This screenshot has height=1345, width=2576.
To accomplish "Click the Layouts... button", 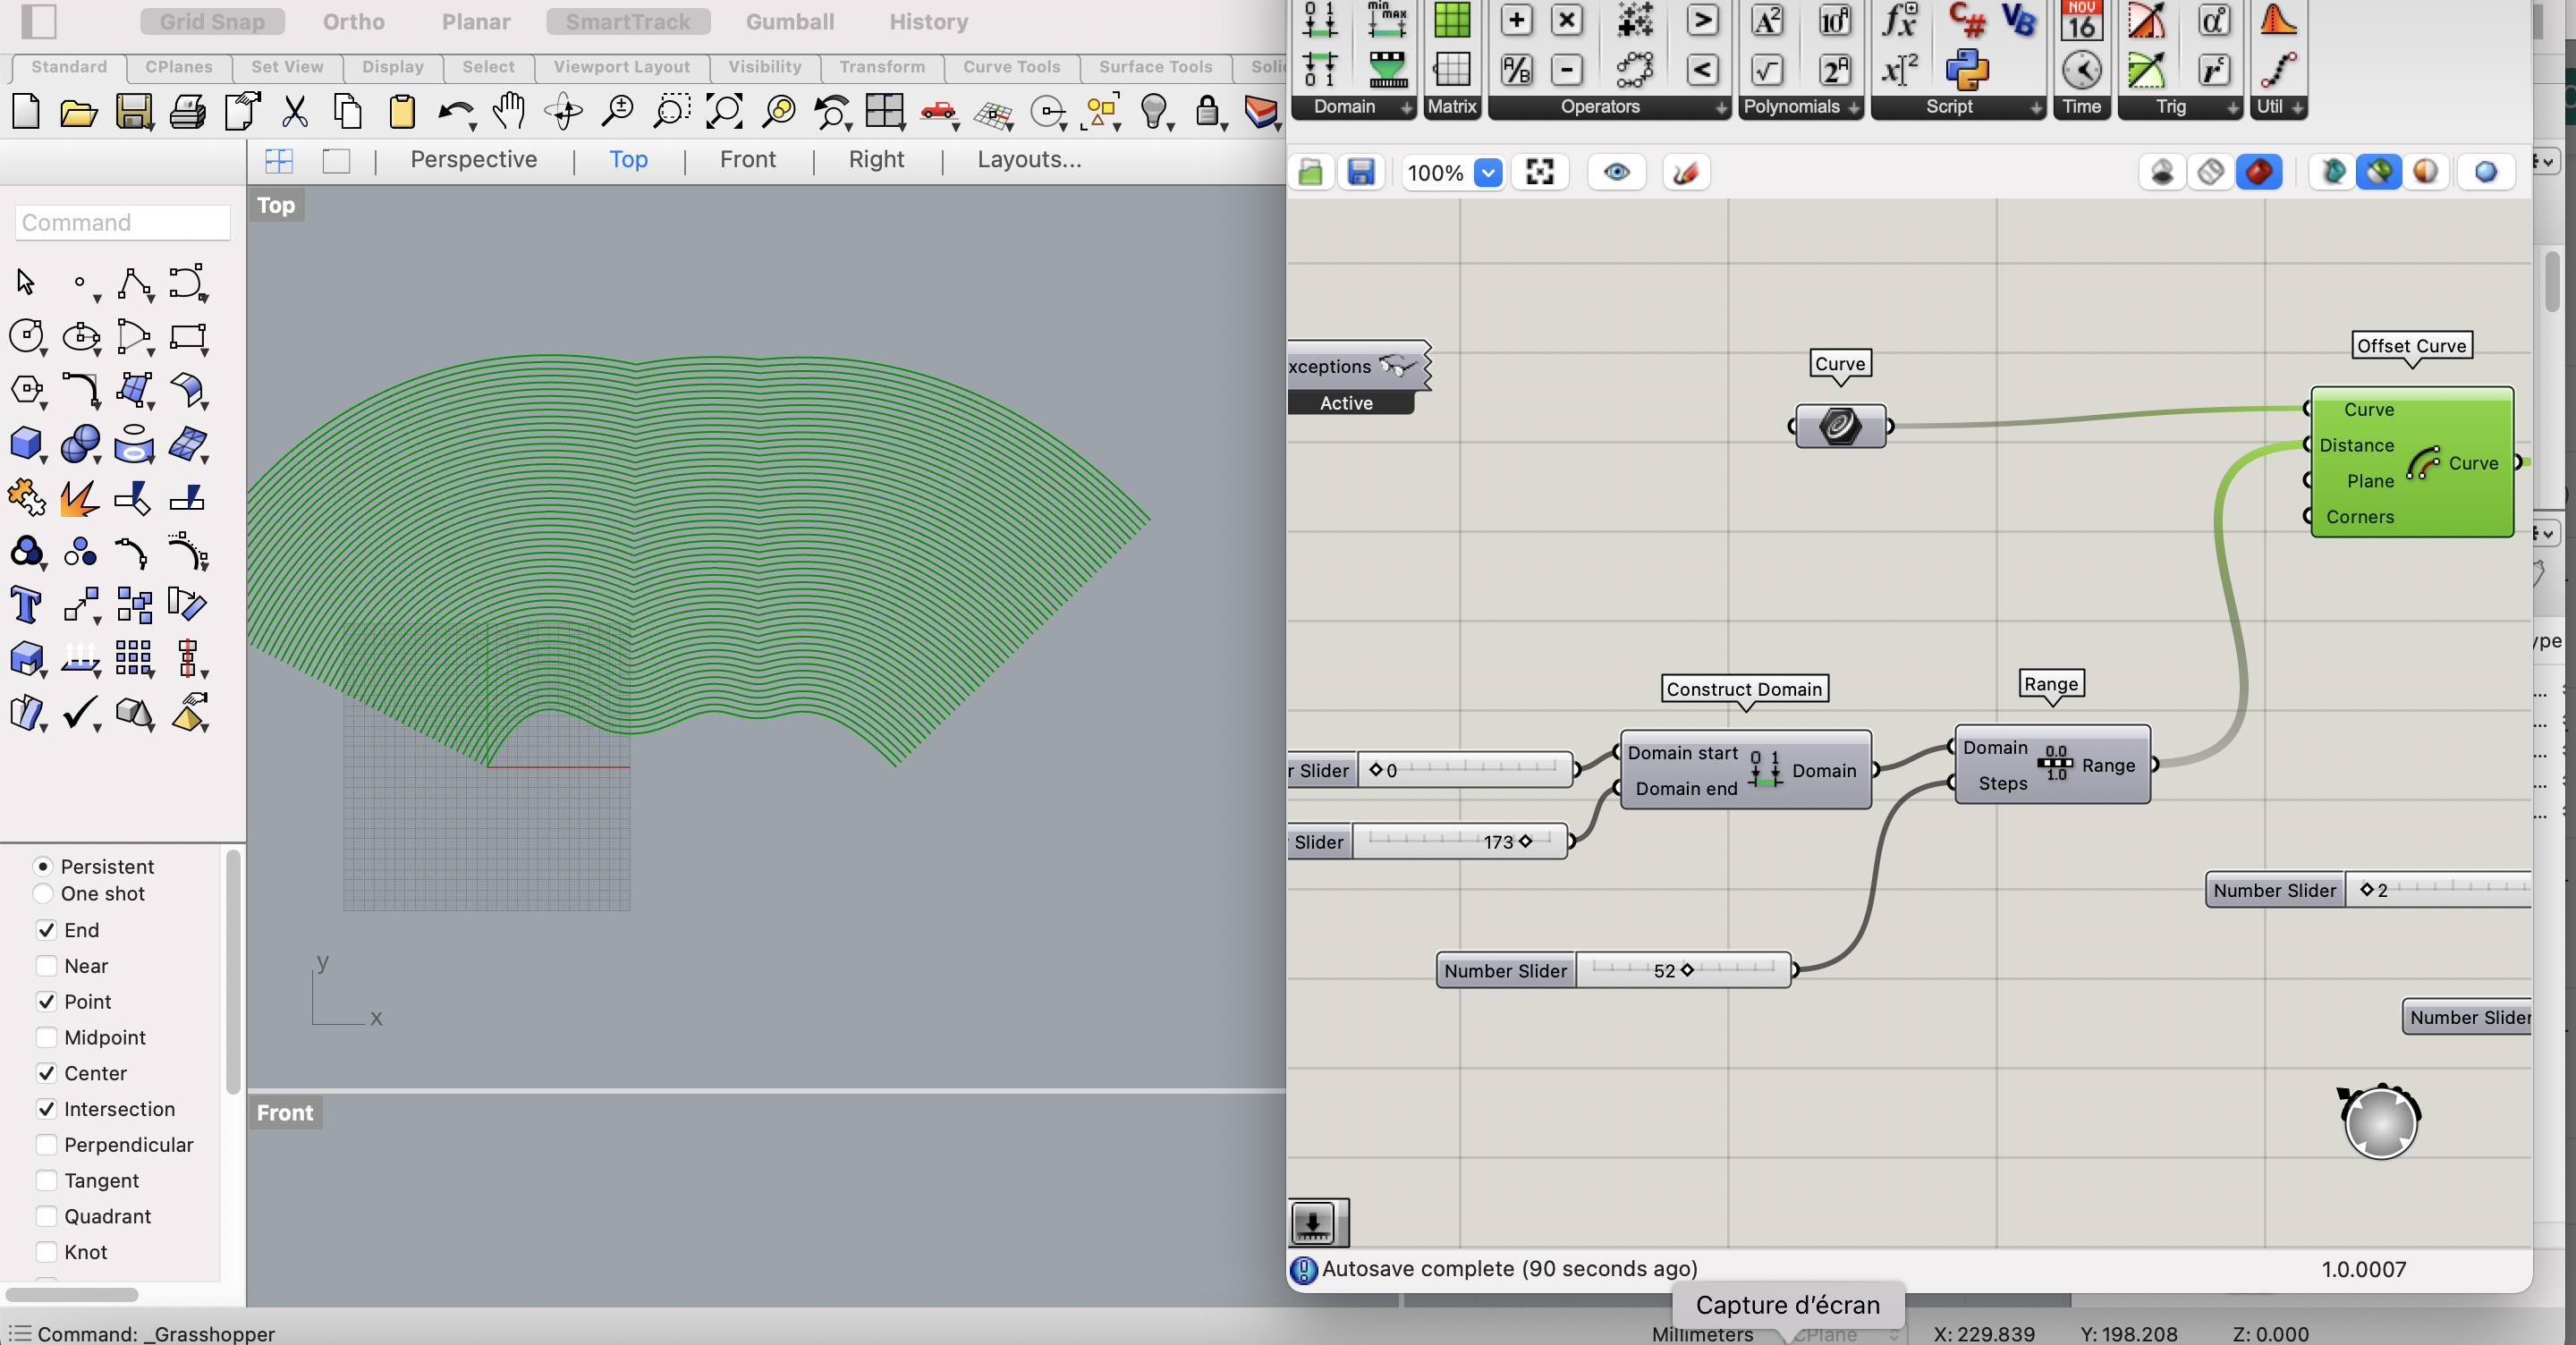I will 1029,159.
